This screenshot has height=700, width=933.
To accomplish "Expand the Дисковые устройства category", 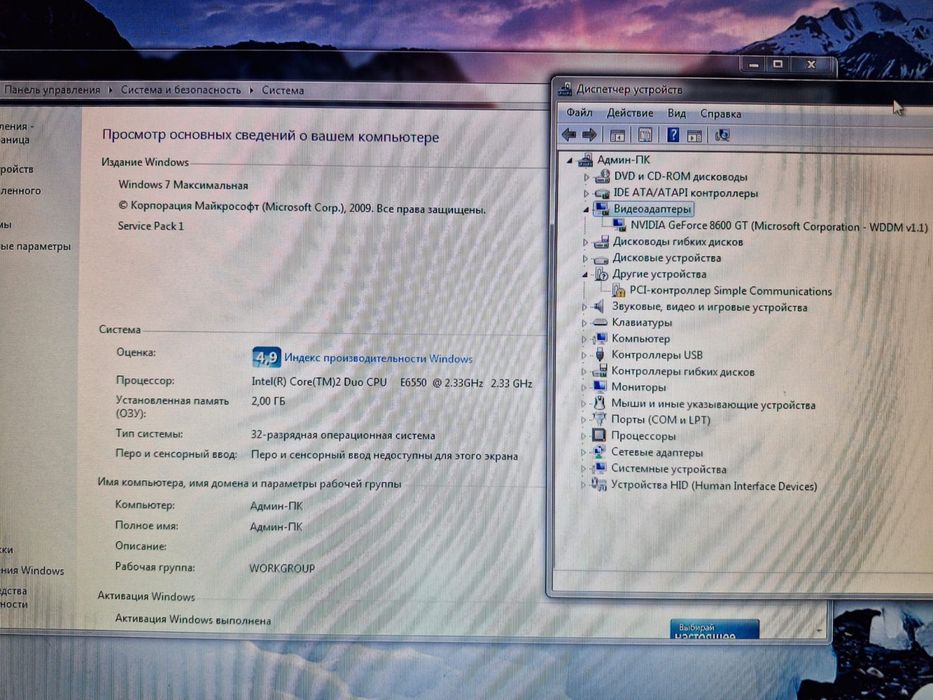I will (586, 258).
